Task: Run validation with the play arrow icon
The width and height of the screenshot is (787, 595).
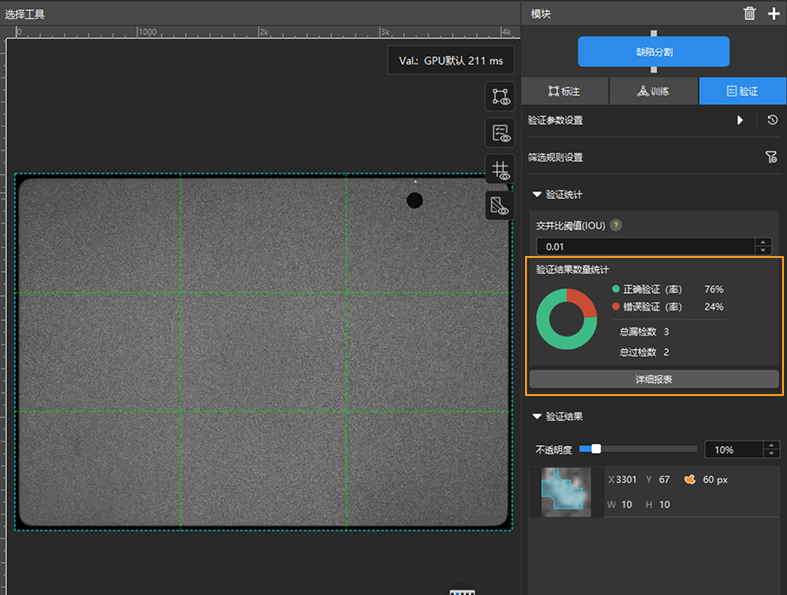Action: (740, 120)
